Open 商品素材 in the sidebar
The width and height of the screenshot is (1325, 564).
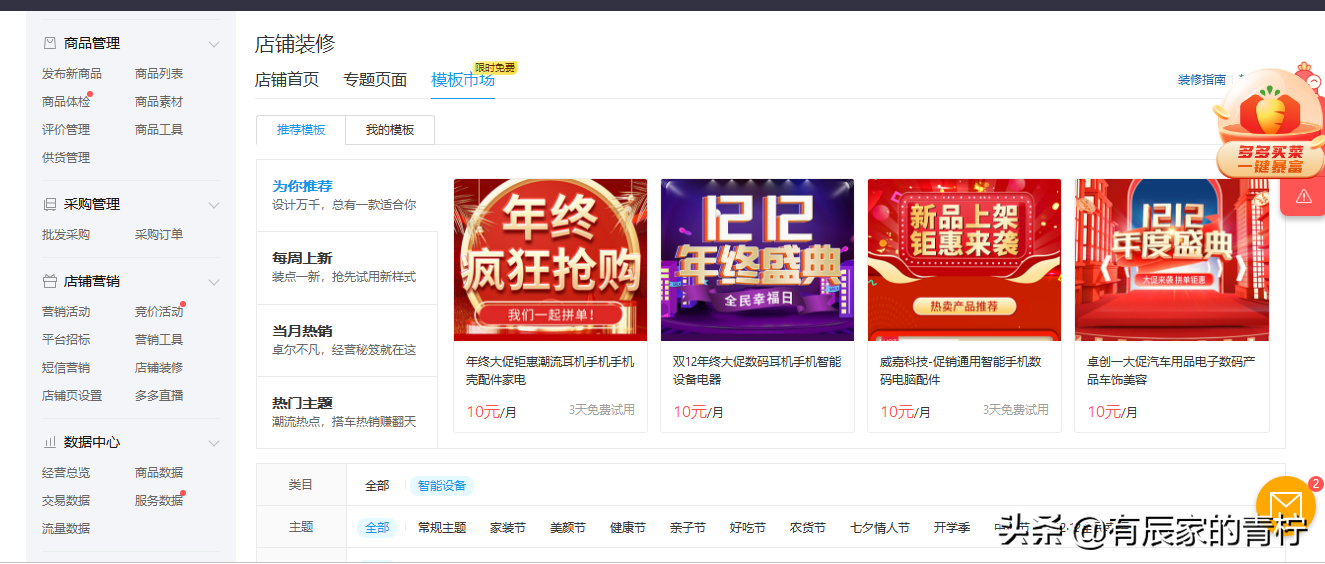(x=159, y=102)
